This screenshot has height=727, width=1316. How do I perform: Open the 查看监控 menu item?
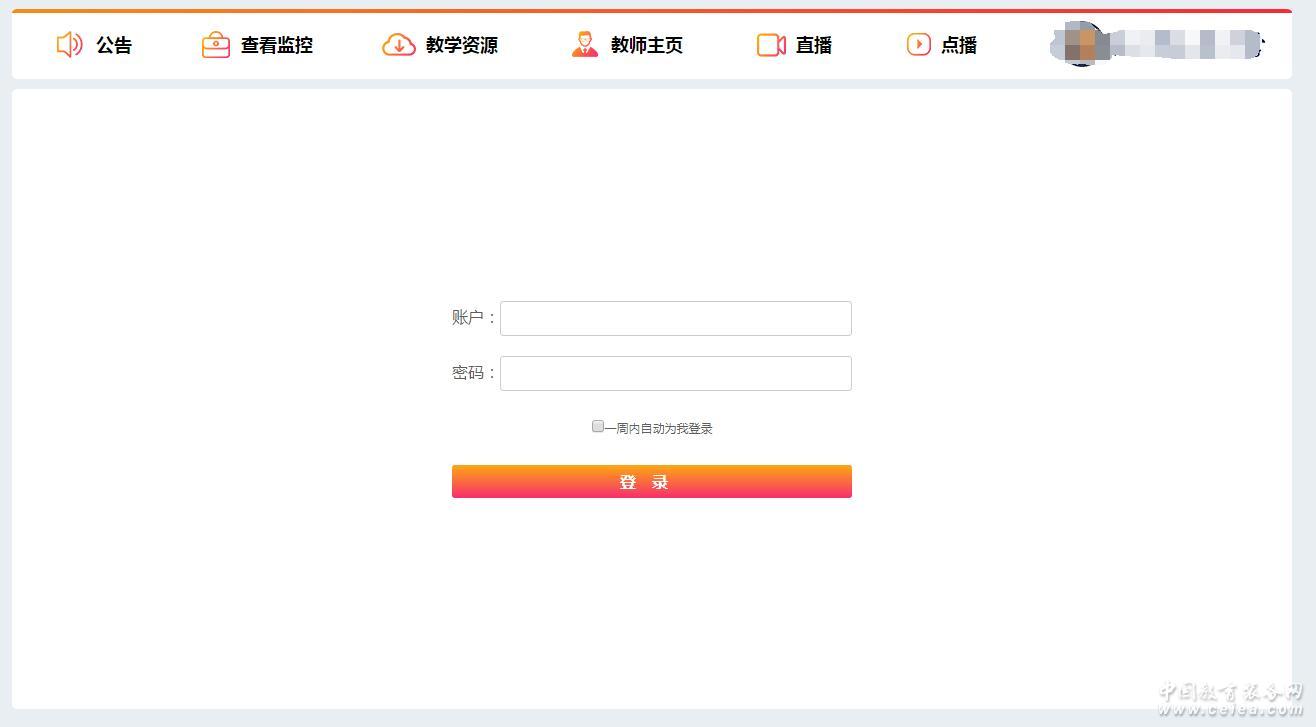pyautogui.click(x=277, y=45)
